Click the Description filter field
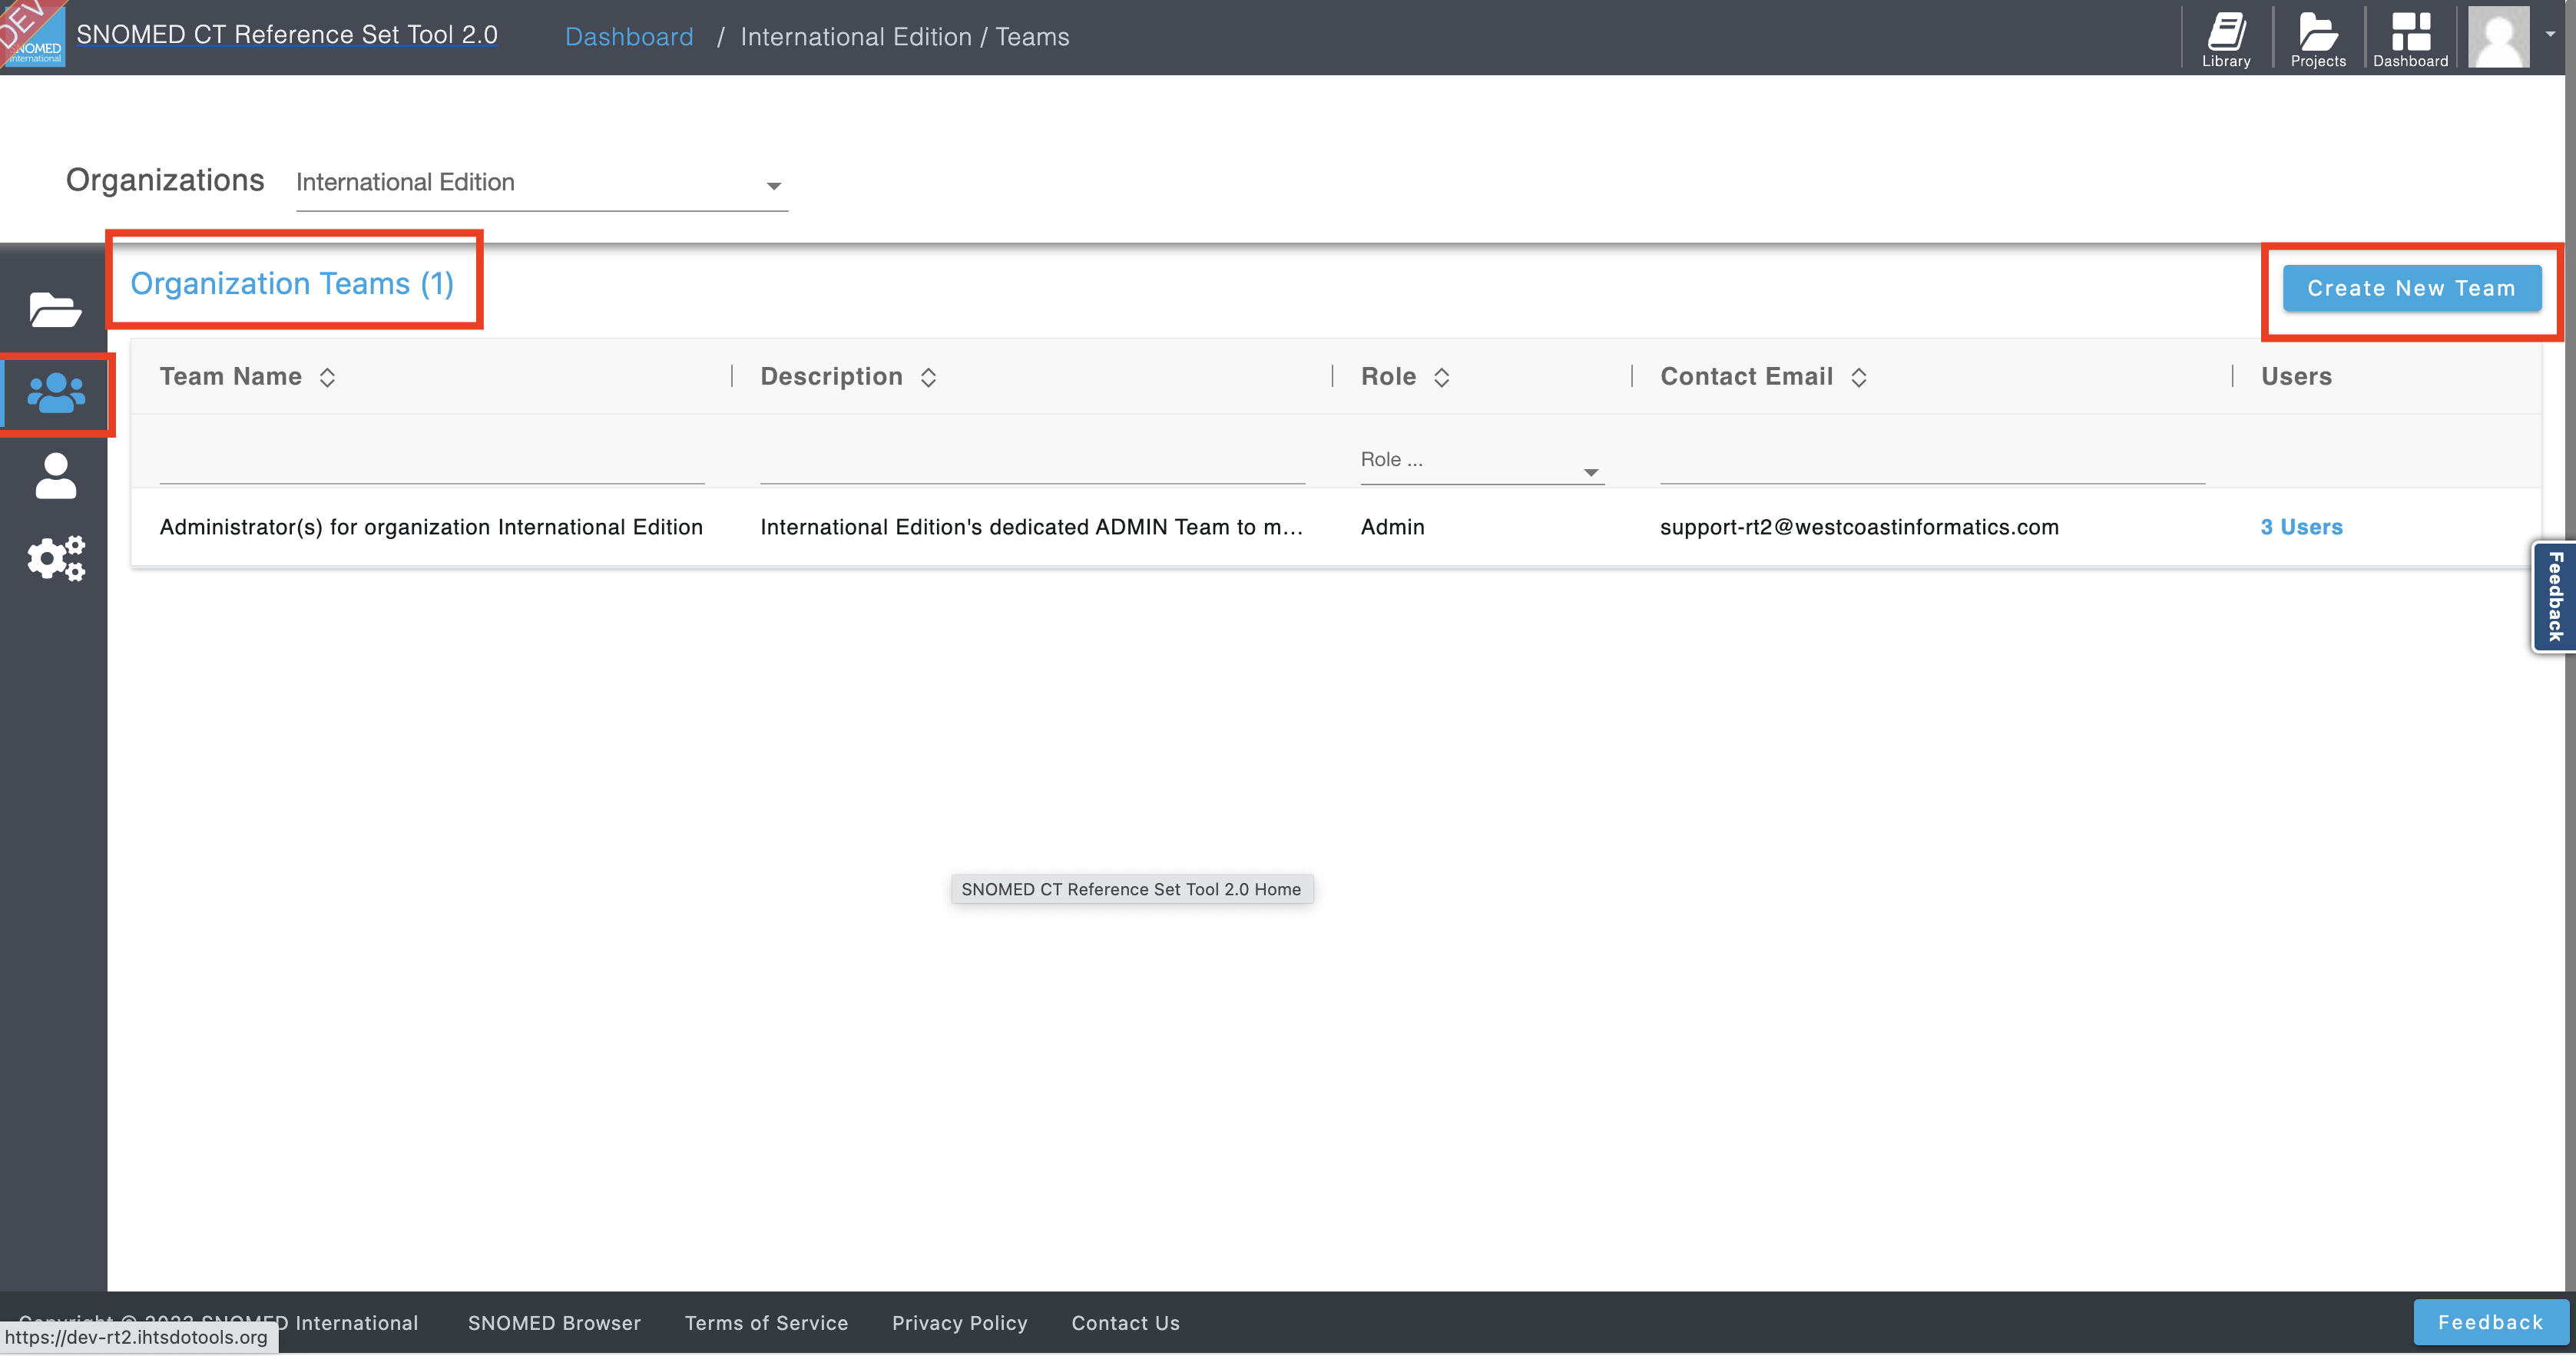2576x1356 pixels. [1032, 463]
